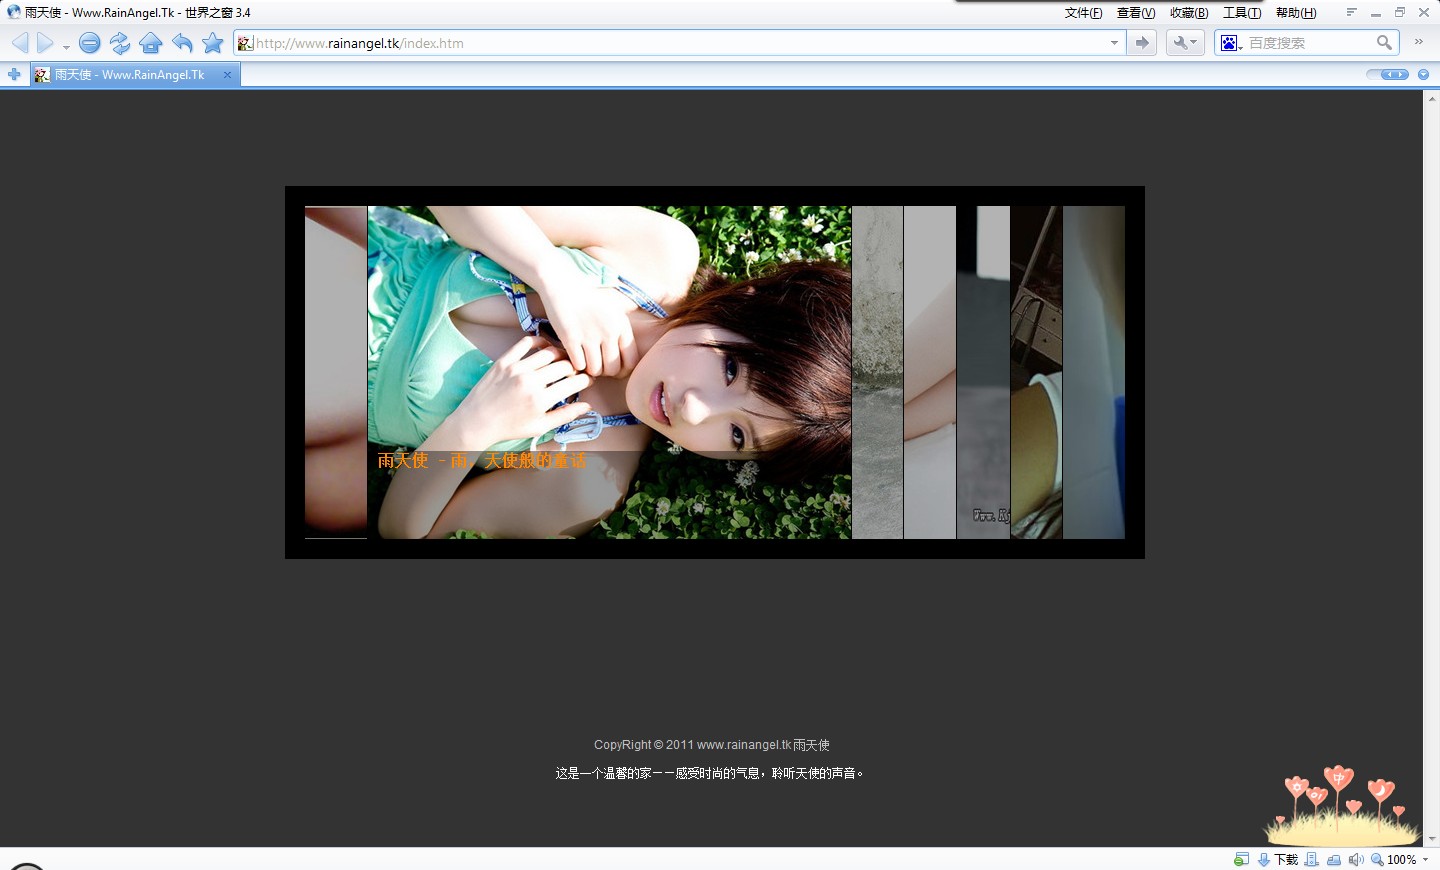Stop loading the page

(x=89, y=43)
